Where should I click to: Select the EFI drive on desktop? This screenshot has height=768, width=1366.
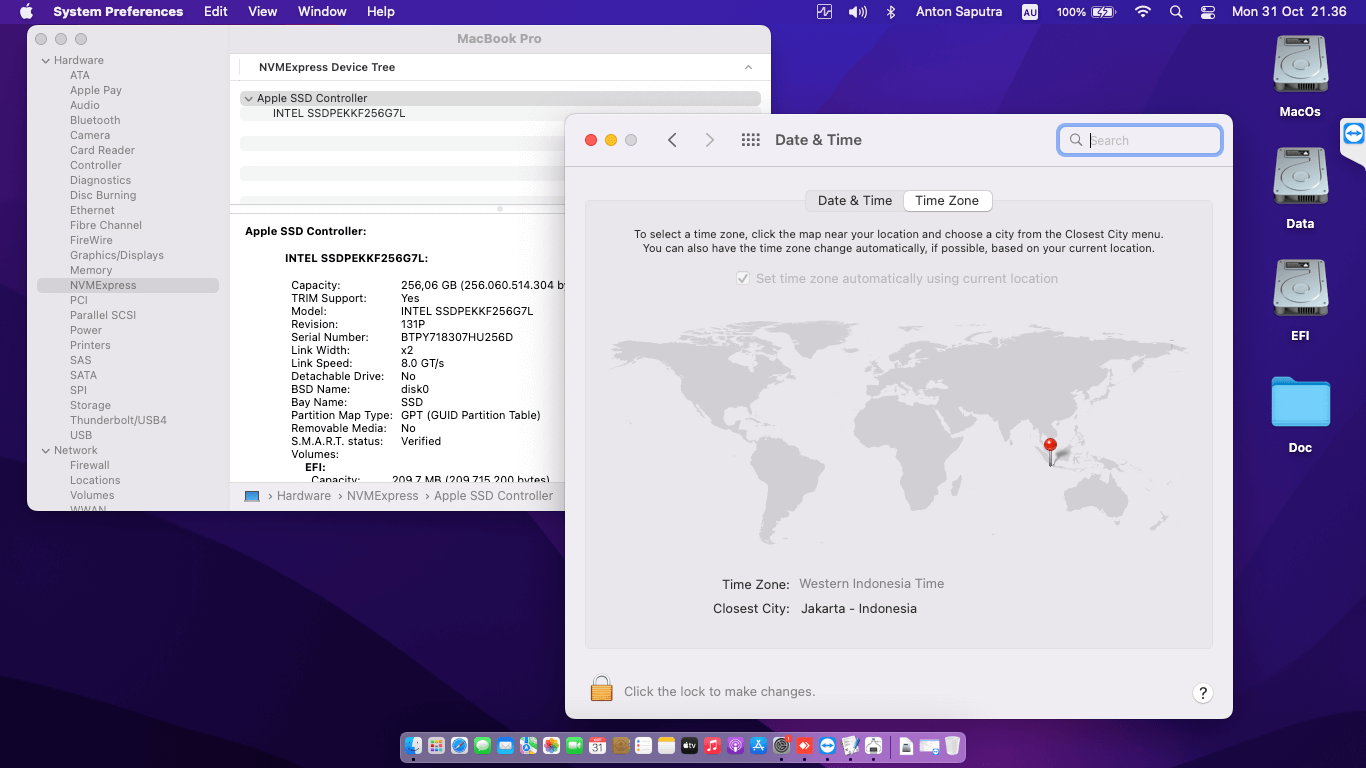coord(1300,300)
